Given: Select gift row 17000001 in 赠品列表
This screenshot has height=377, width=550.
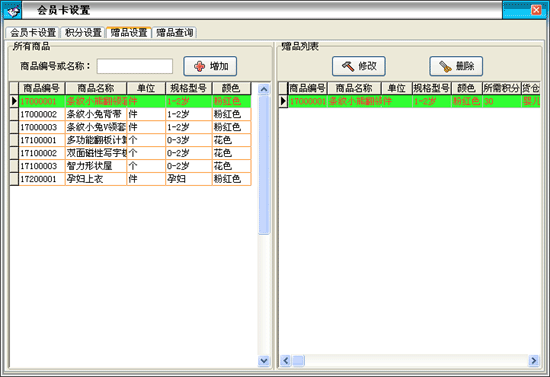Looking at the screenshot, I should point(409,101).
